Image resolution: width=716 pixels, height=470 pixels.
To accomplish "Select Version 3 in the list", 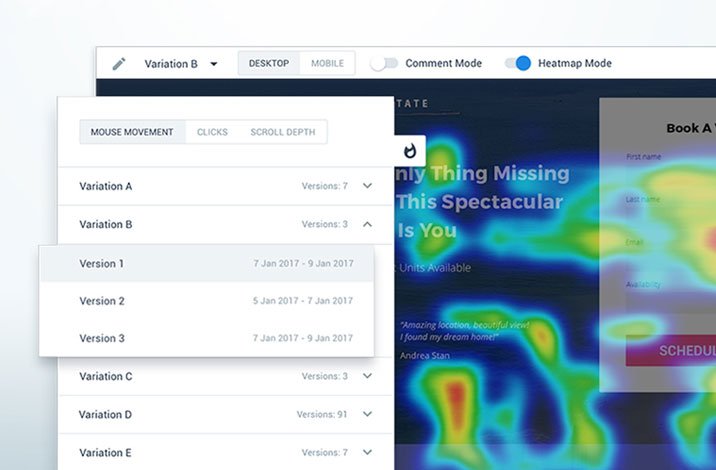I will pos(206,338).
